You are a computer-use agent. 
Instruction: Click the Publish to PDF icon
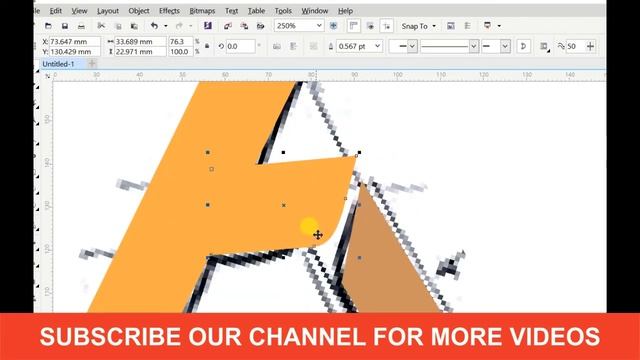(260, 26)
